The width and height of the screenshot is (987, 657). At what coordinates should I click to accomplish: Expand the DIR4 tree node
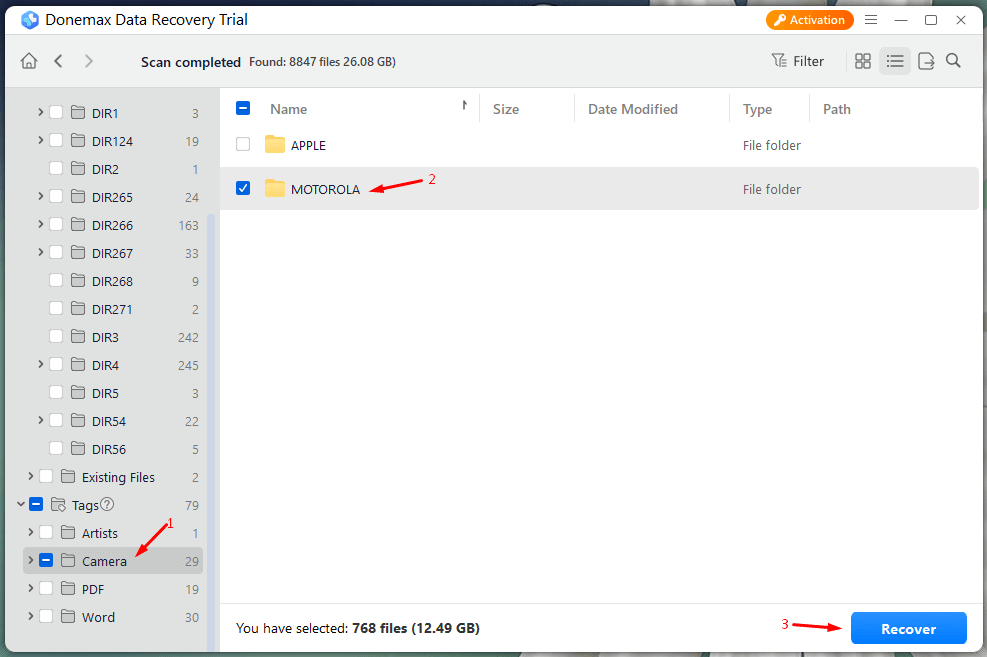(x=40, y=364)
